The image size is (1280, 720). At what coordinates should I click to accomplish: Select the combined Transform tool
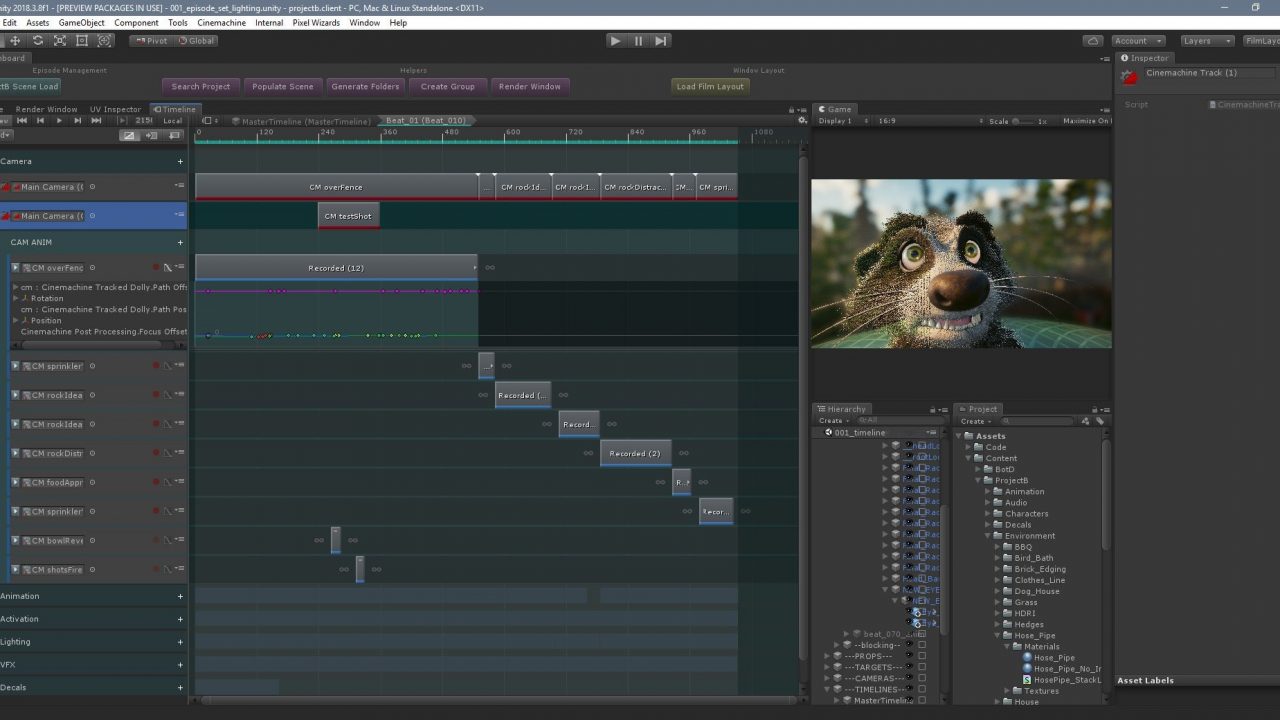104,41
